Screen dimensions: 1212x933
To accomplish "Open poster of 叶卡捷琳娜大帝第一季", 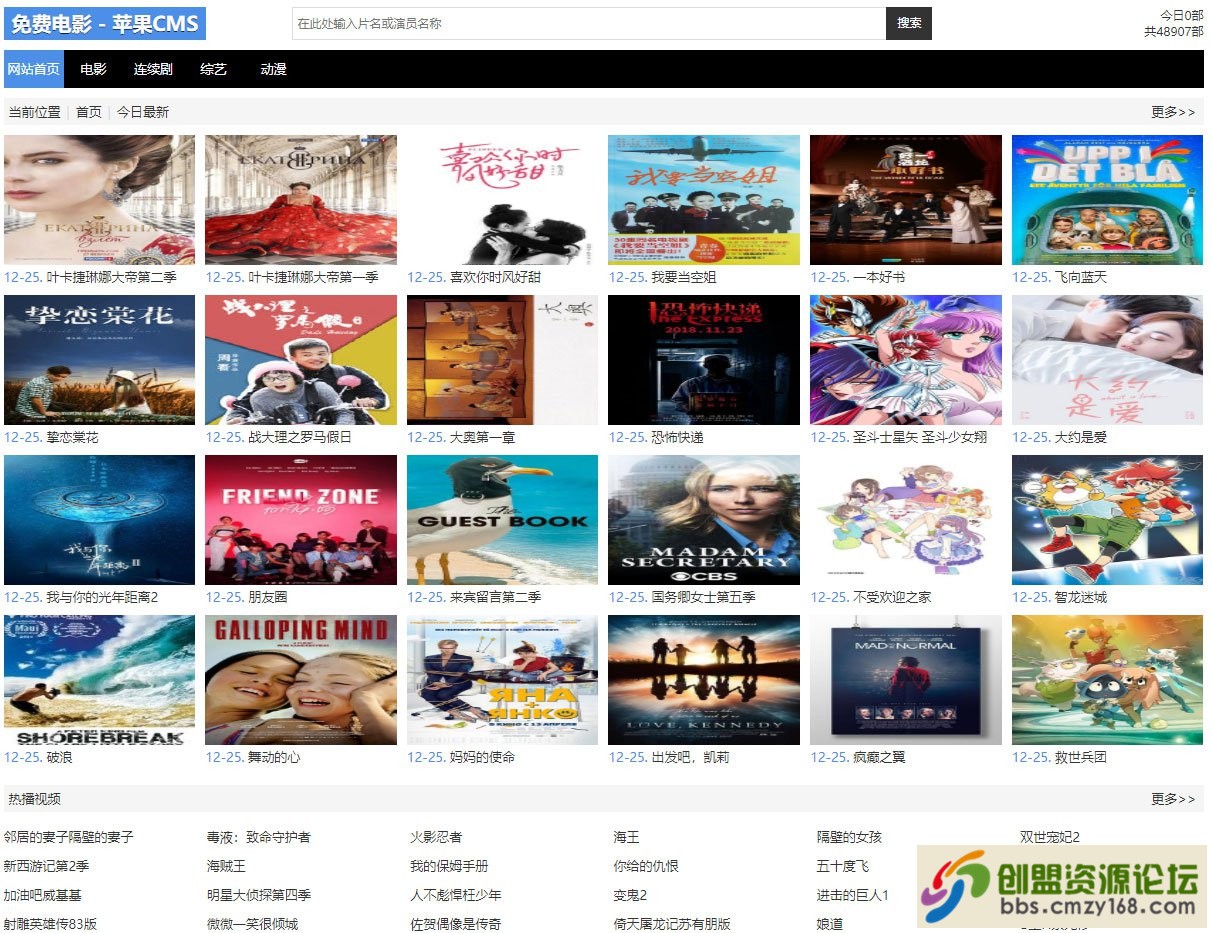I will click(301, 200).
